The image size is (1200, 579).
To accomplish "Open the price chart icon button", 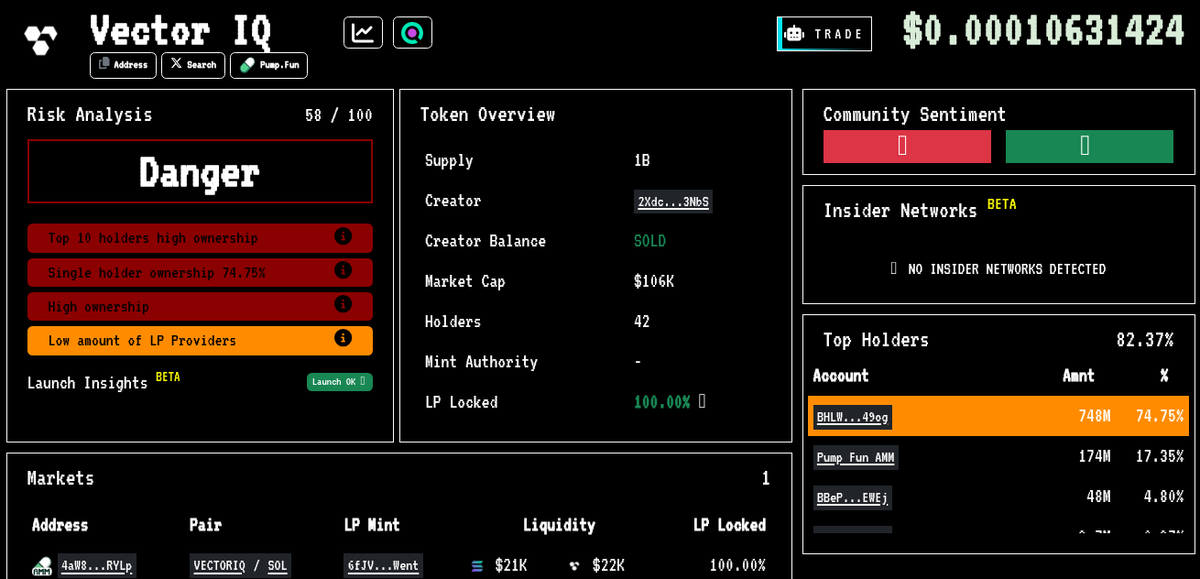I will click(363, 33).
